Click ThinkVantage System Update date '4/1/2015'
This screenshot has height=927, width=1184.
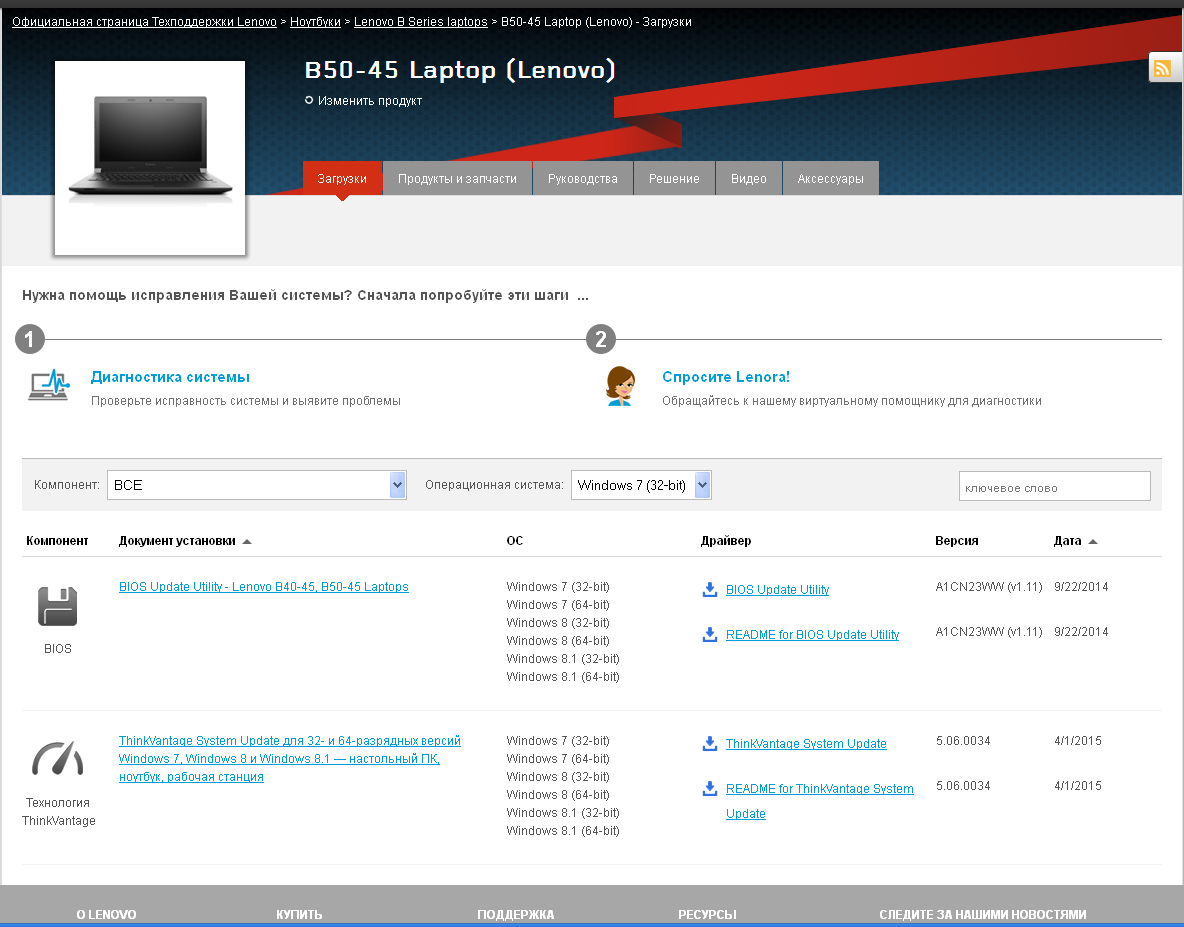coord(1078,741)
